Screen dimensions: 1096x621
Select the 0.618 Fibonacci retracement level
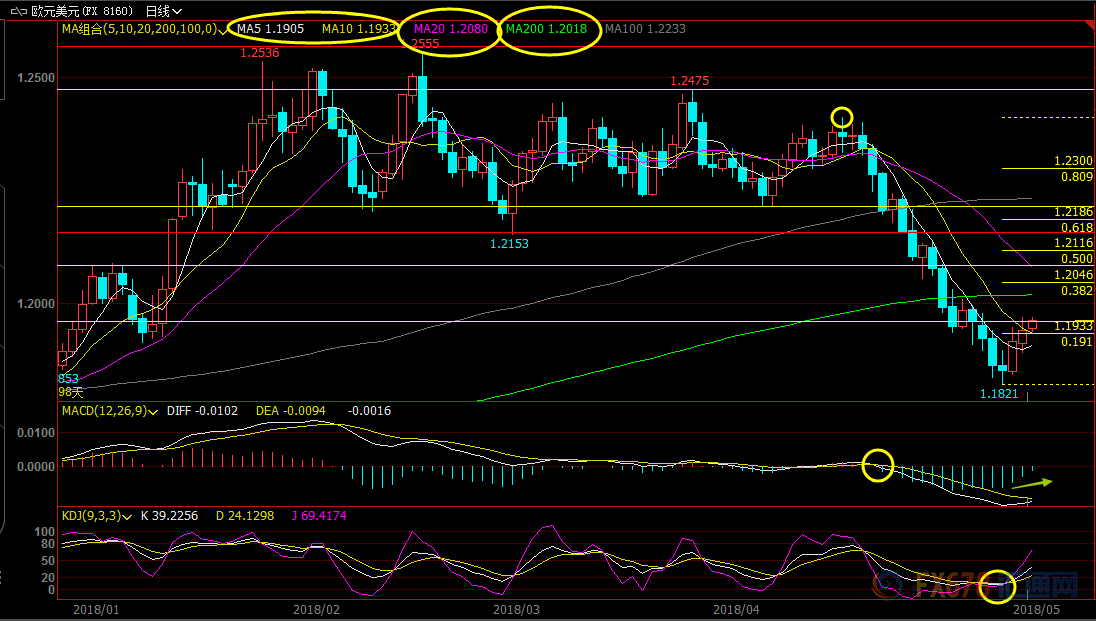(1076, 228)
